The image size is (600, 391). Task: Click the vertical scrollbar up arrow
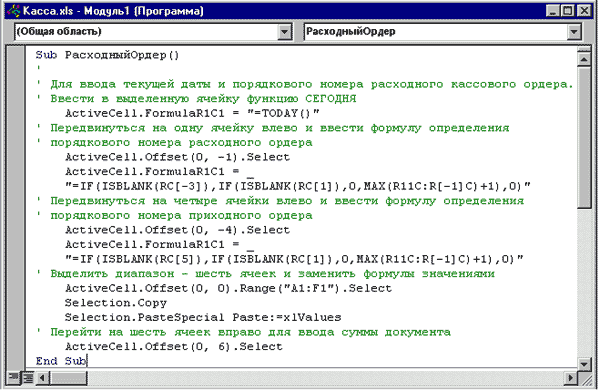click(x=584, y=59)
